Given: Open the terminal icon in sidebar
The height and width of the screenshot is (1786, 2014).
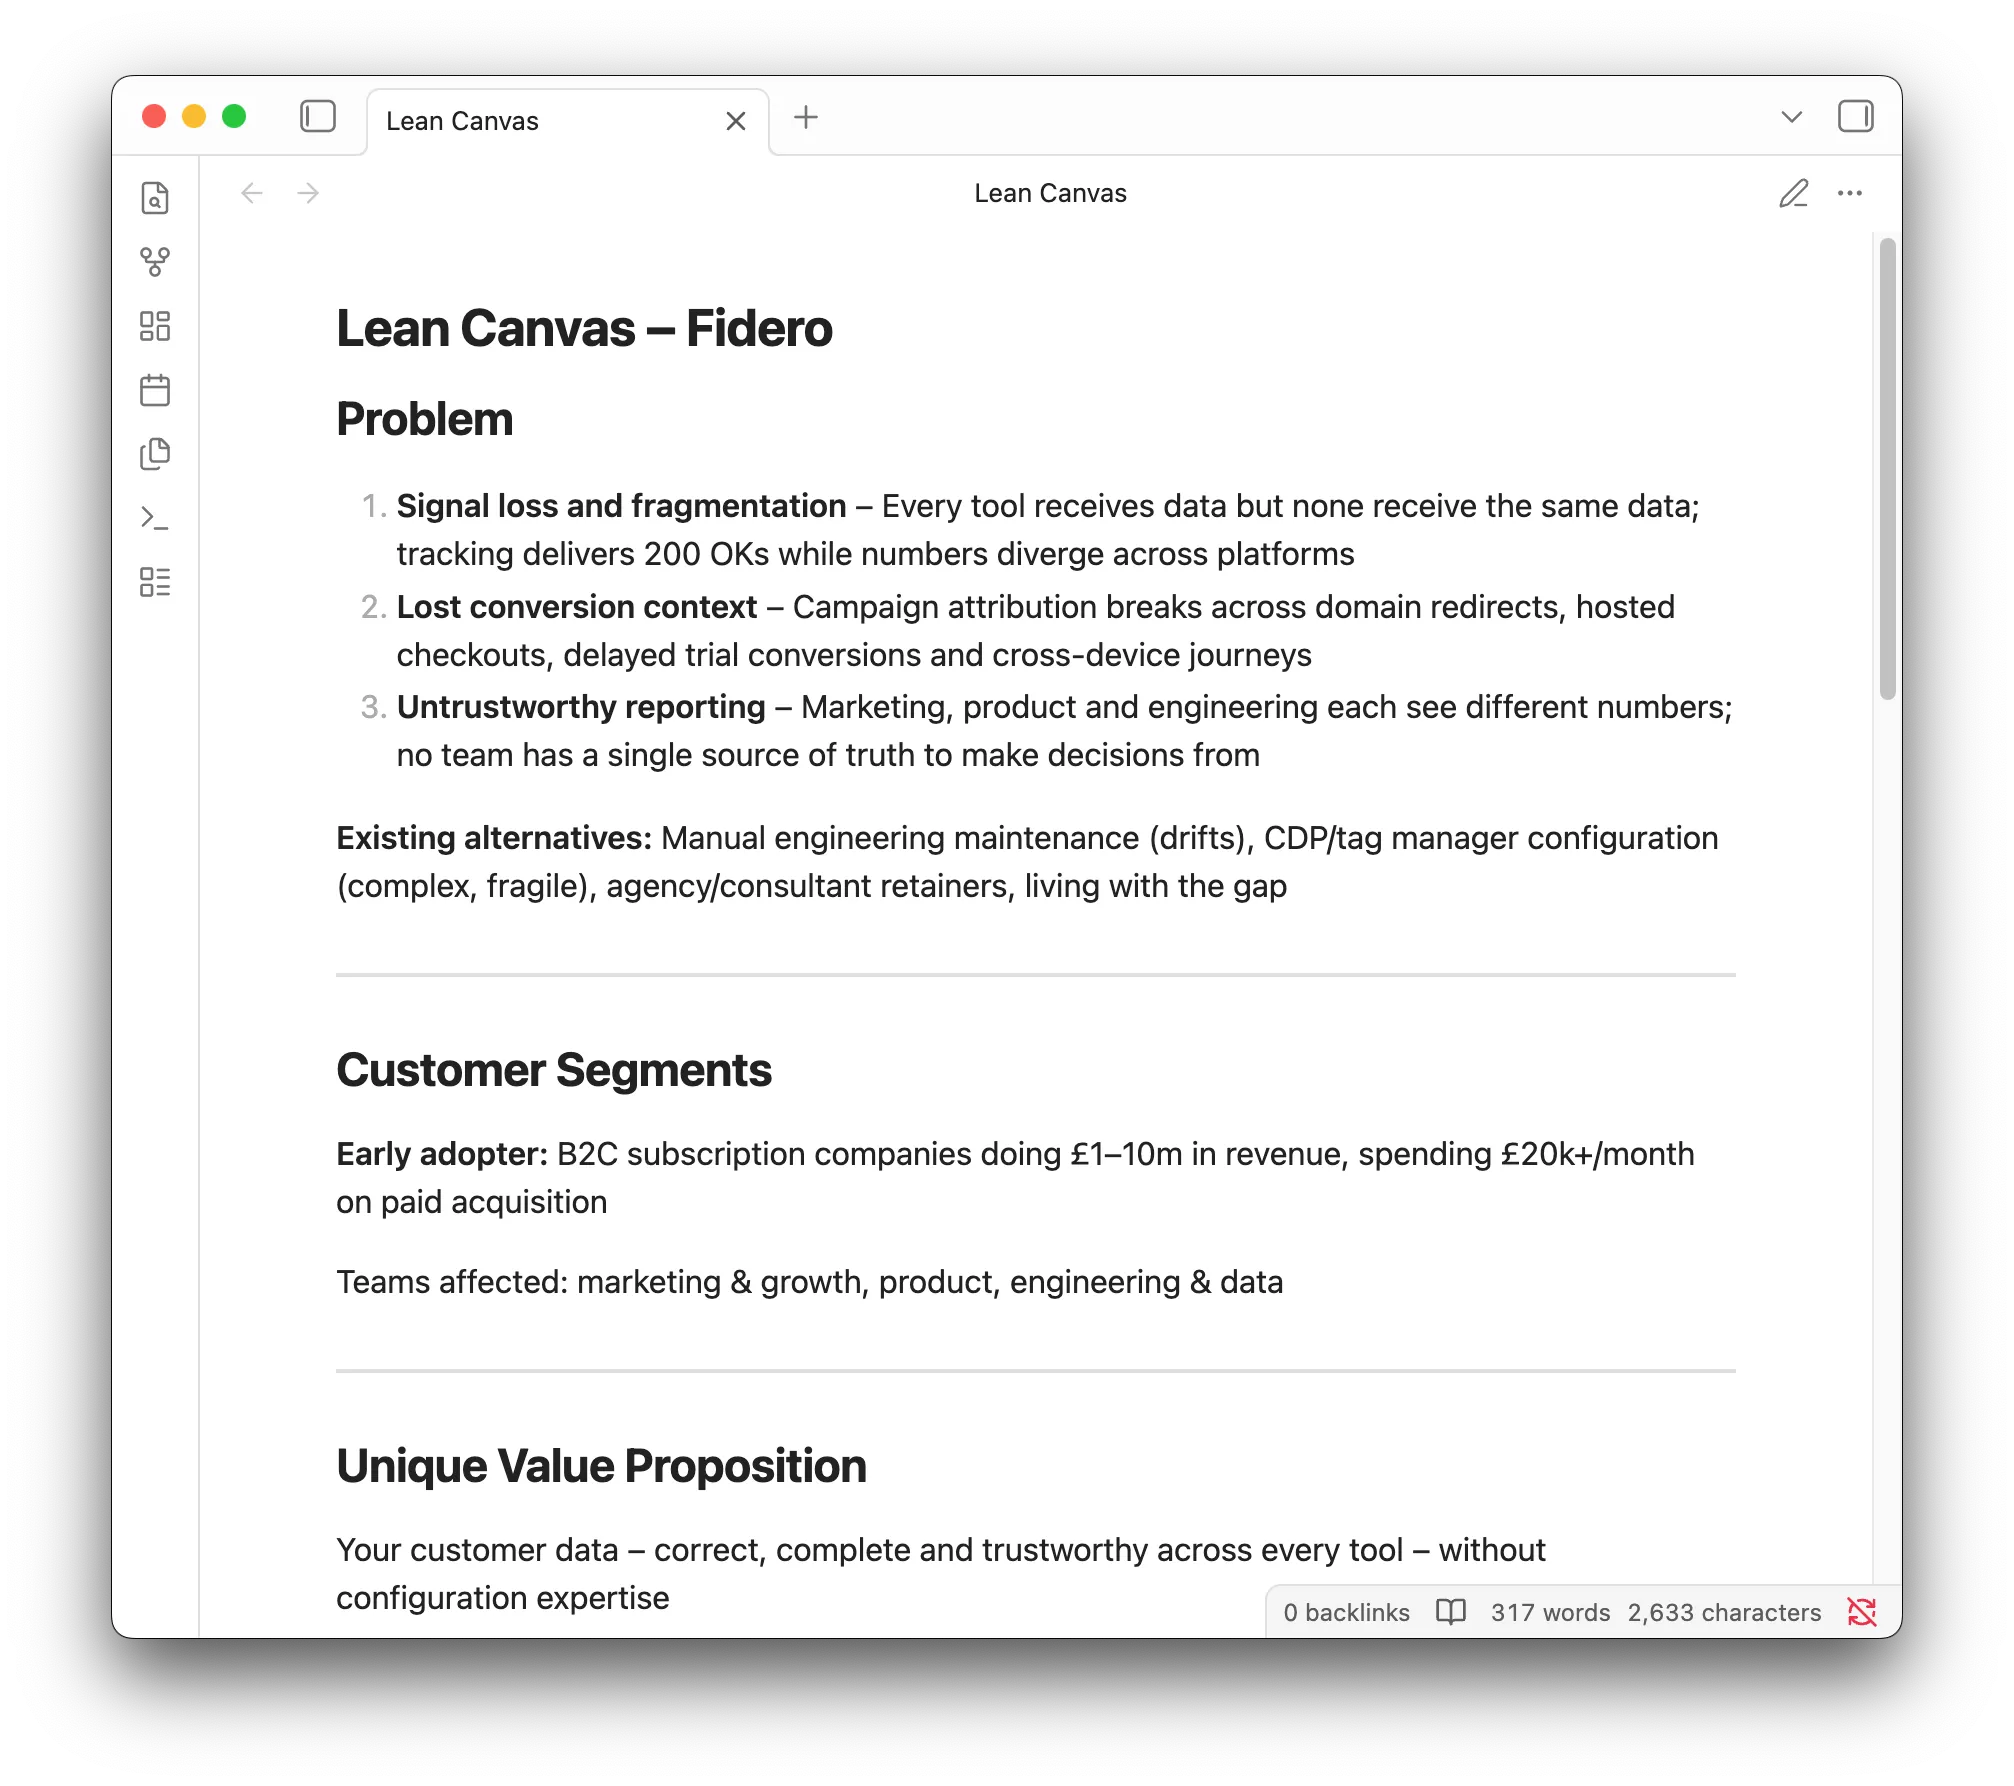Looking at the screenshot, I should [x=155, y=518].
